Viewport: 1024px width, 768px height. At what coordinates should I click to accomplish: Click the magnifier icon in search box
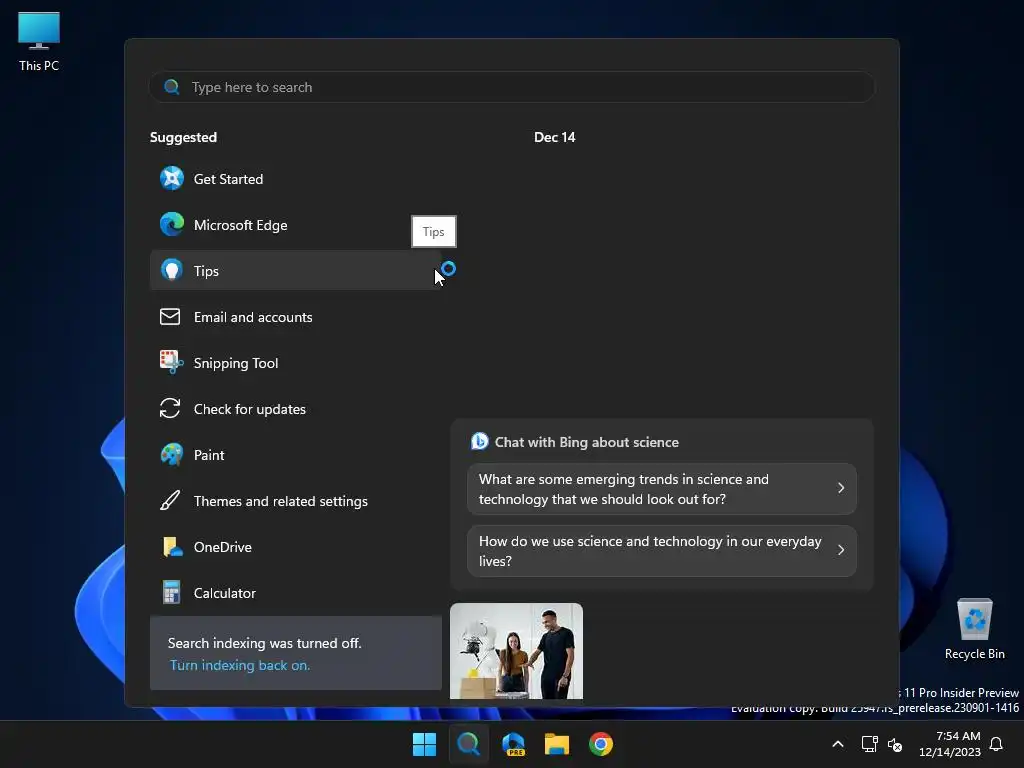[x=172, y=87]
